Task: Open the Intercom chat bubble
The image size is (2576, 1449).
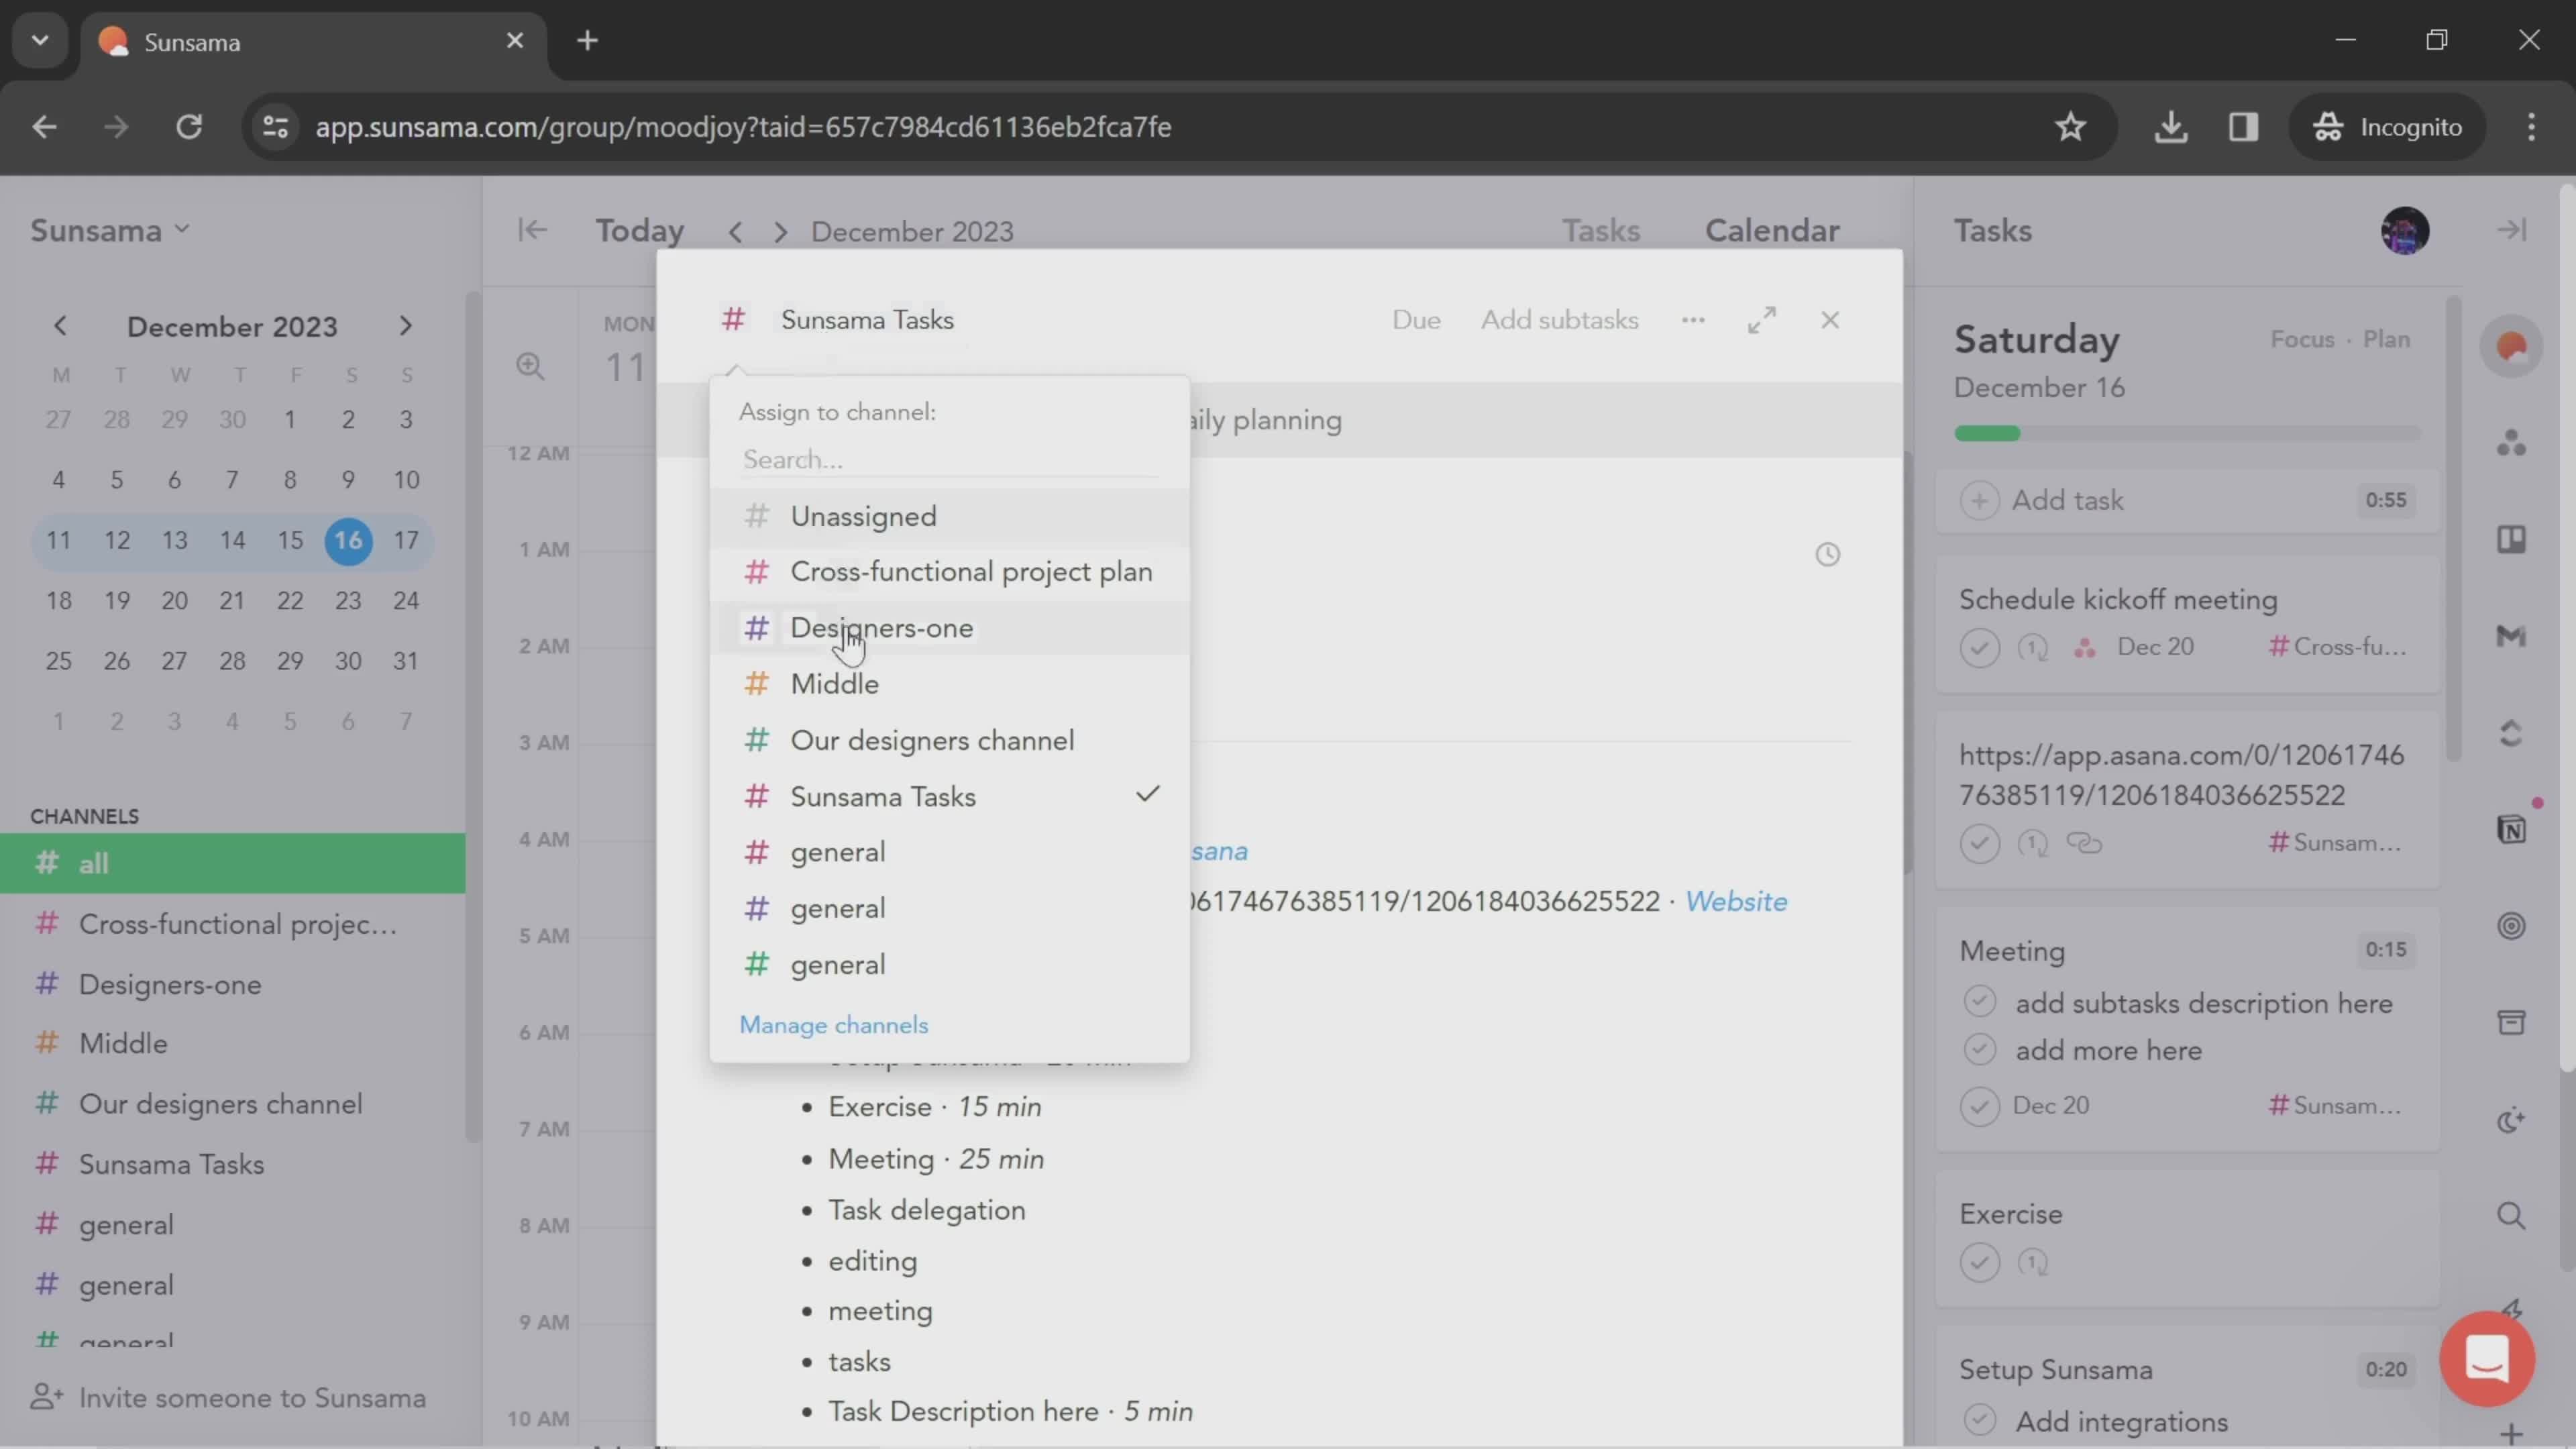Action: point(2487,1359)
